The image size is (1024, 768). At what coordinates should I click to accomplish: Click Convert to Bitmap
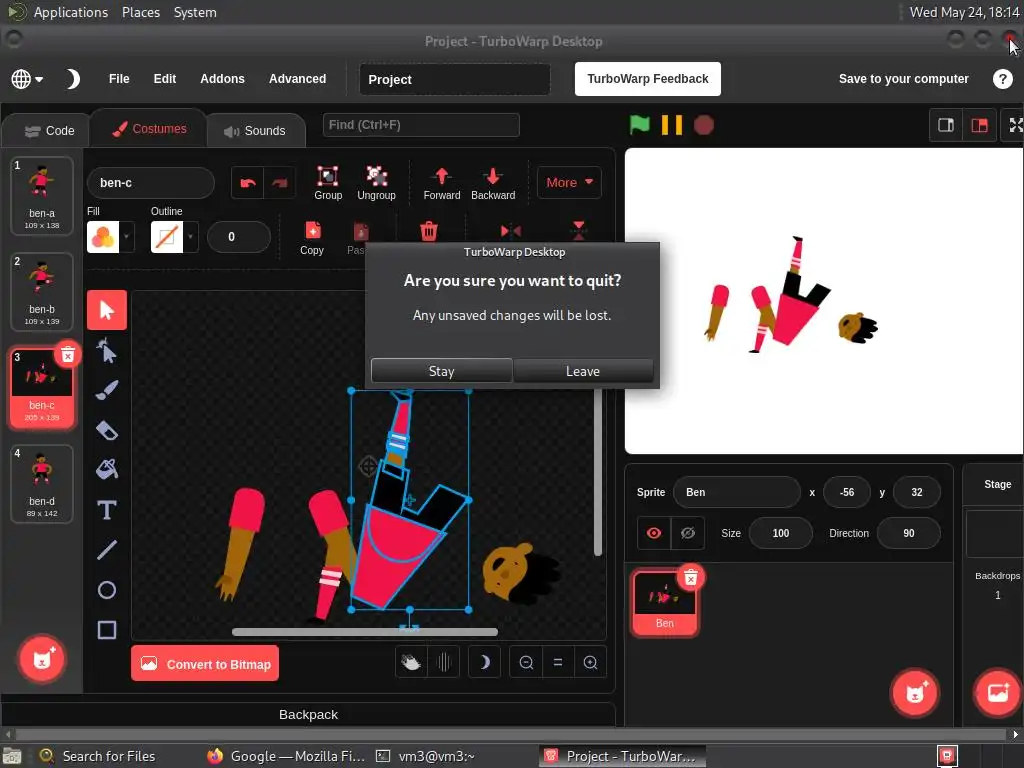[x=205, y=664]
